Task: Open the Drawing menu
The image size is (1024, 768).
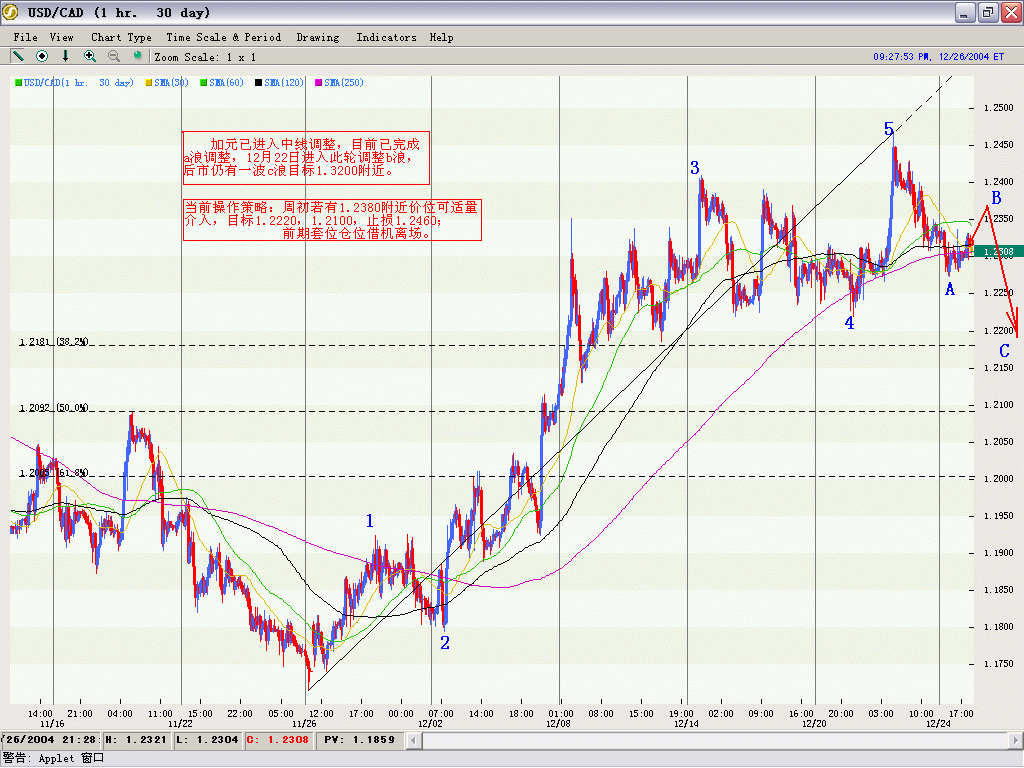Action: pos(318,37)
